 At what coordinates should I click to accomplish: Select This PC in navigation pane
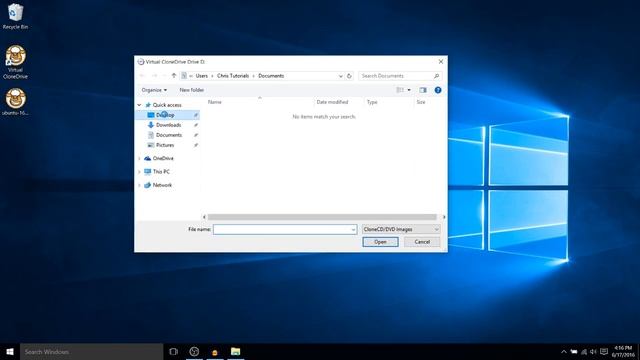click(161, 172)
